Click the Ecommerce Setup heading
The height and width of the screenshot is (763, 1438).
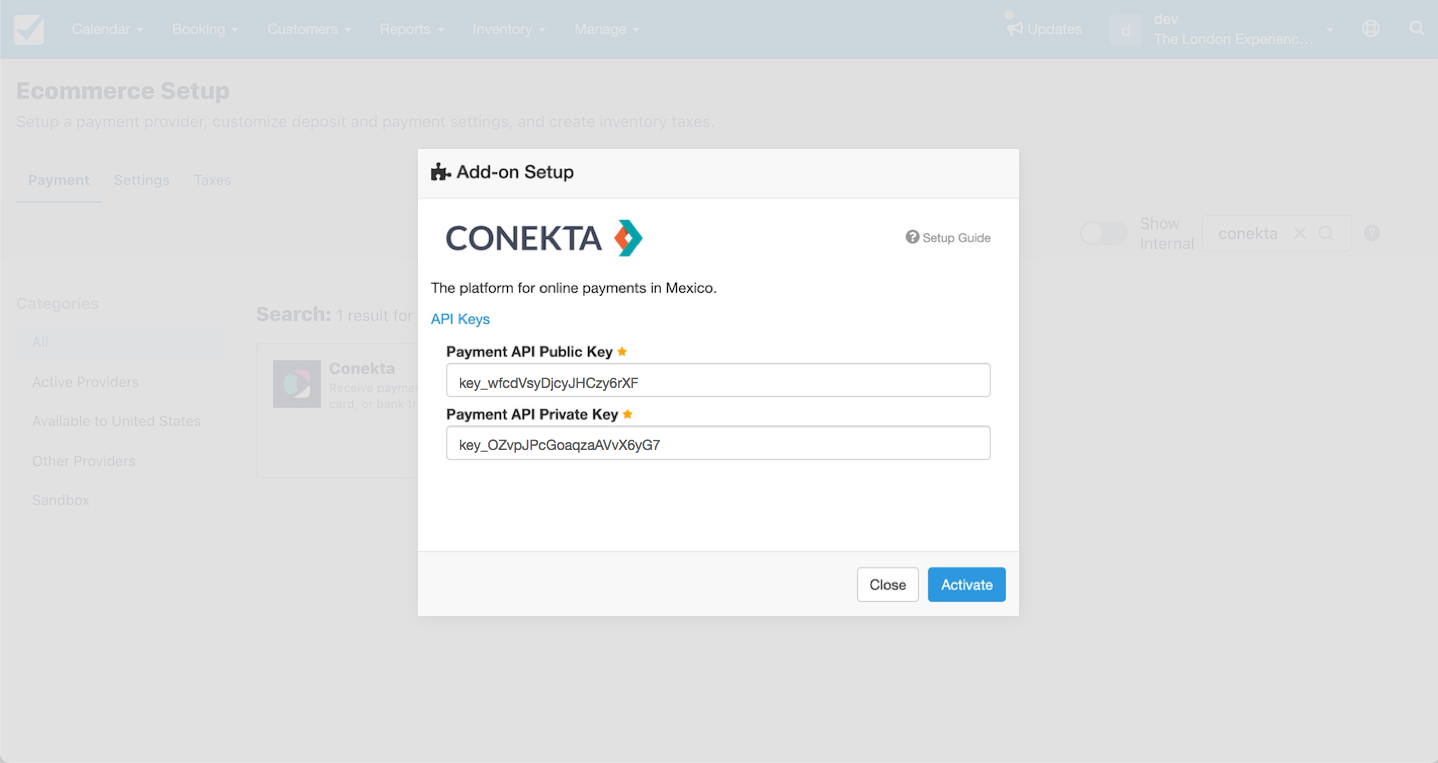coord(123,91)
